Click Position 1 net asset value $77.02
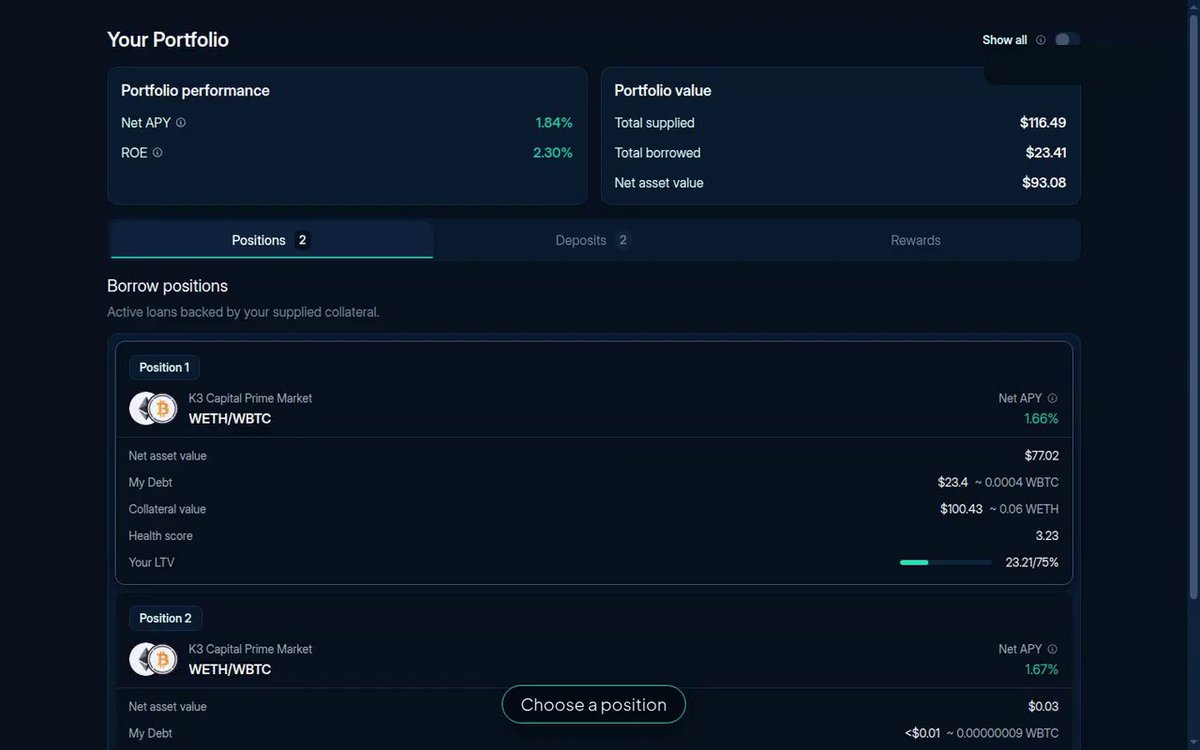 tap(1042, 456)
